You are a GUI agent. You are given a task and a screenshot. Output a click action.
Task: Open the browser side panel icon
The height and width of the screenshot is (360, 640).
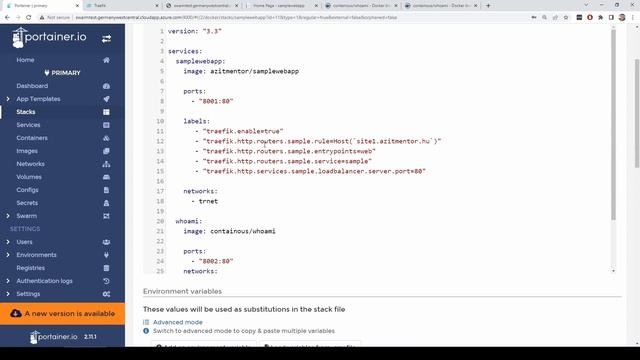click(x=611, y=18)
